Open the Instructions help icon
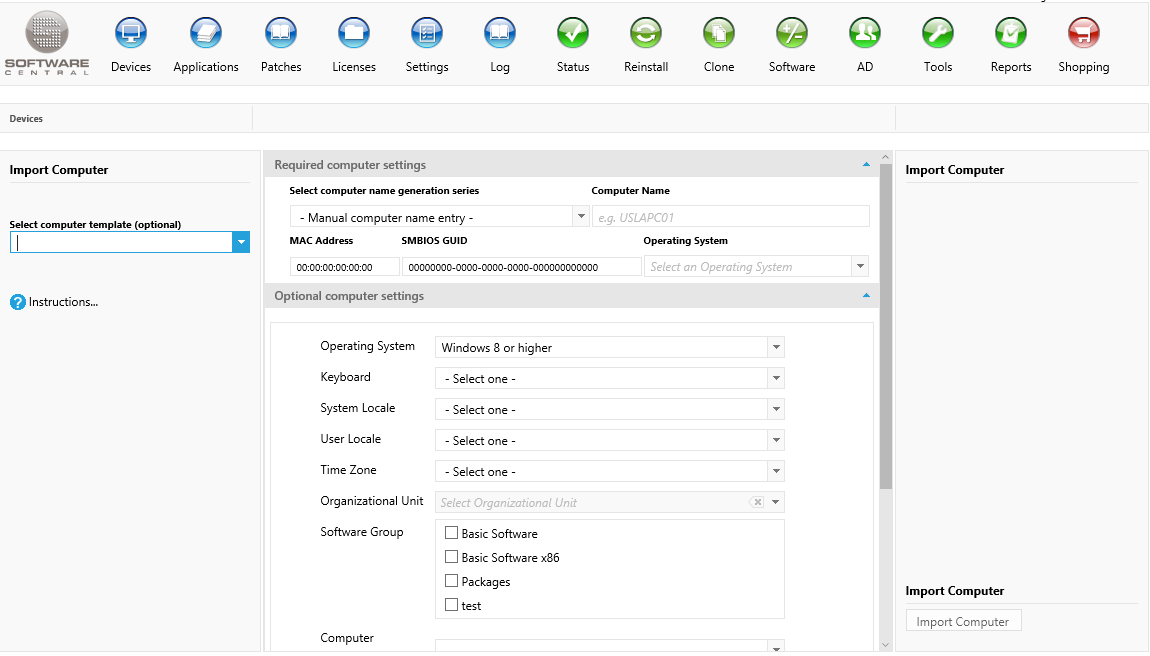The image size is (1150, 656). [17, 302]
